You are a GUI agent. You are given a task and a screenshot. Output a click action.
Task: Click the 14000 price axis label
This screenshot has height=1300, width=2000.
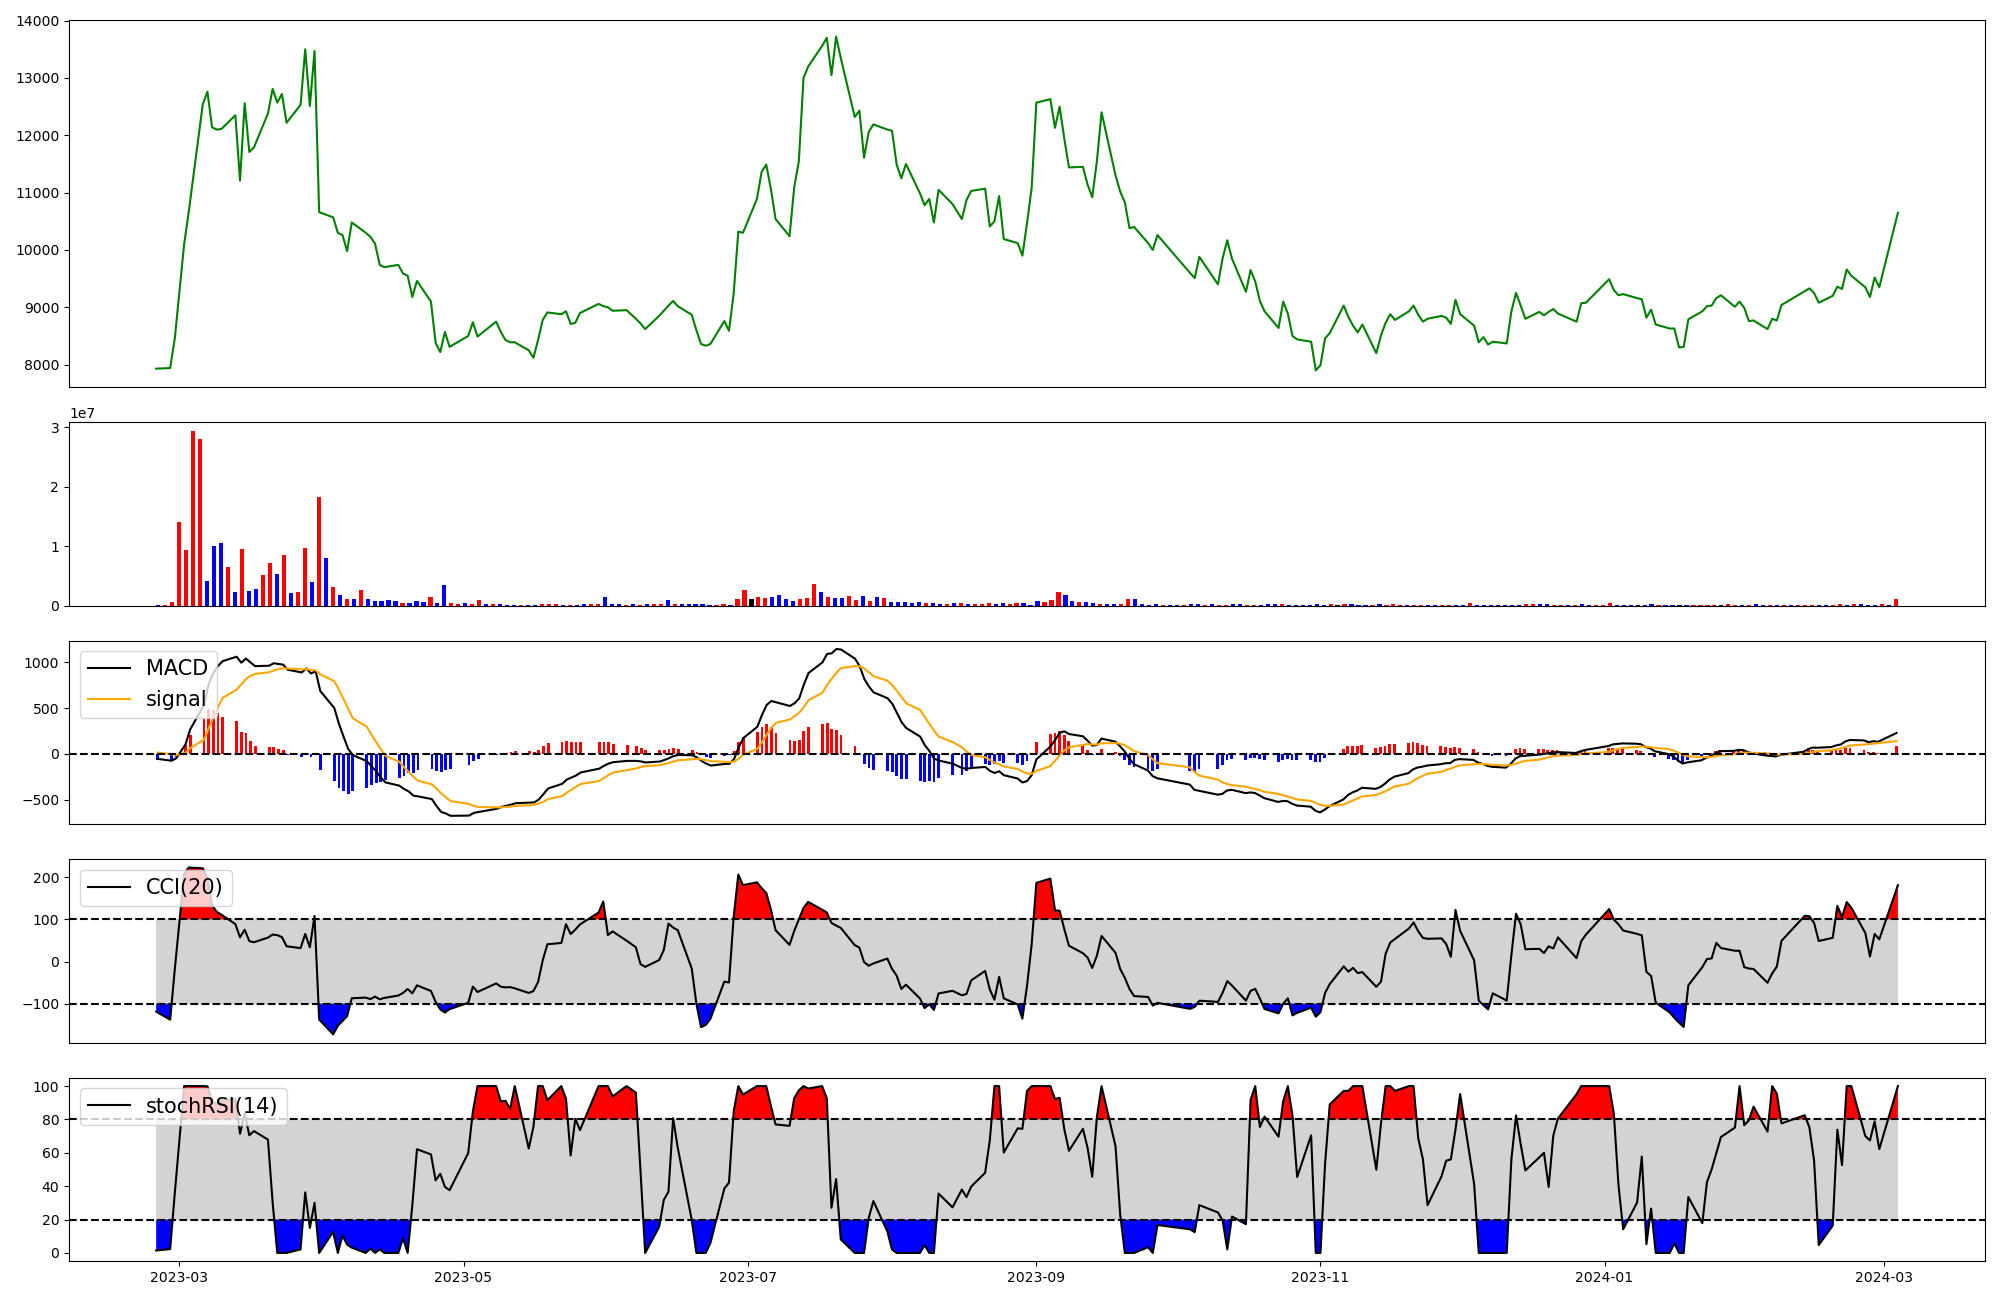point(38,21)
